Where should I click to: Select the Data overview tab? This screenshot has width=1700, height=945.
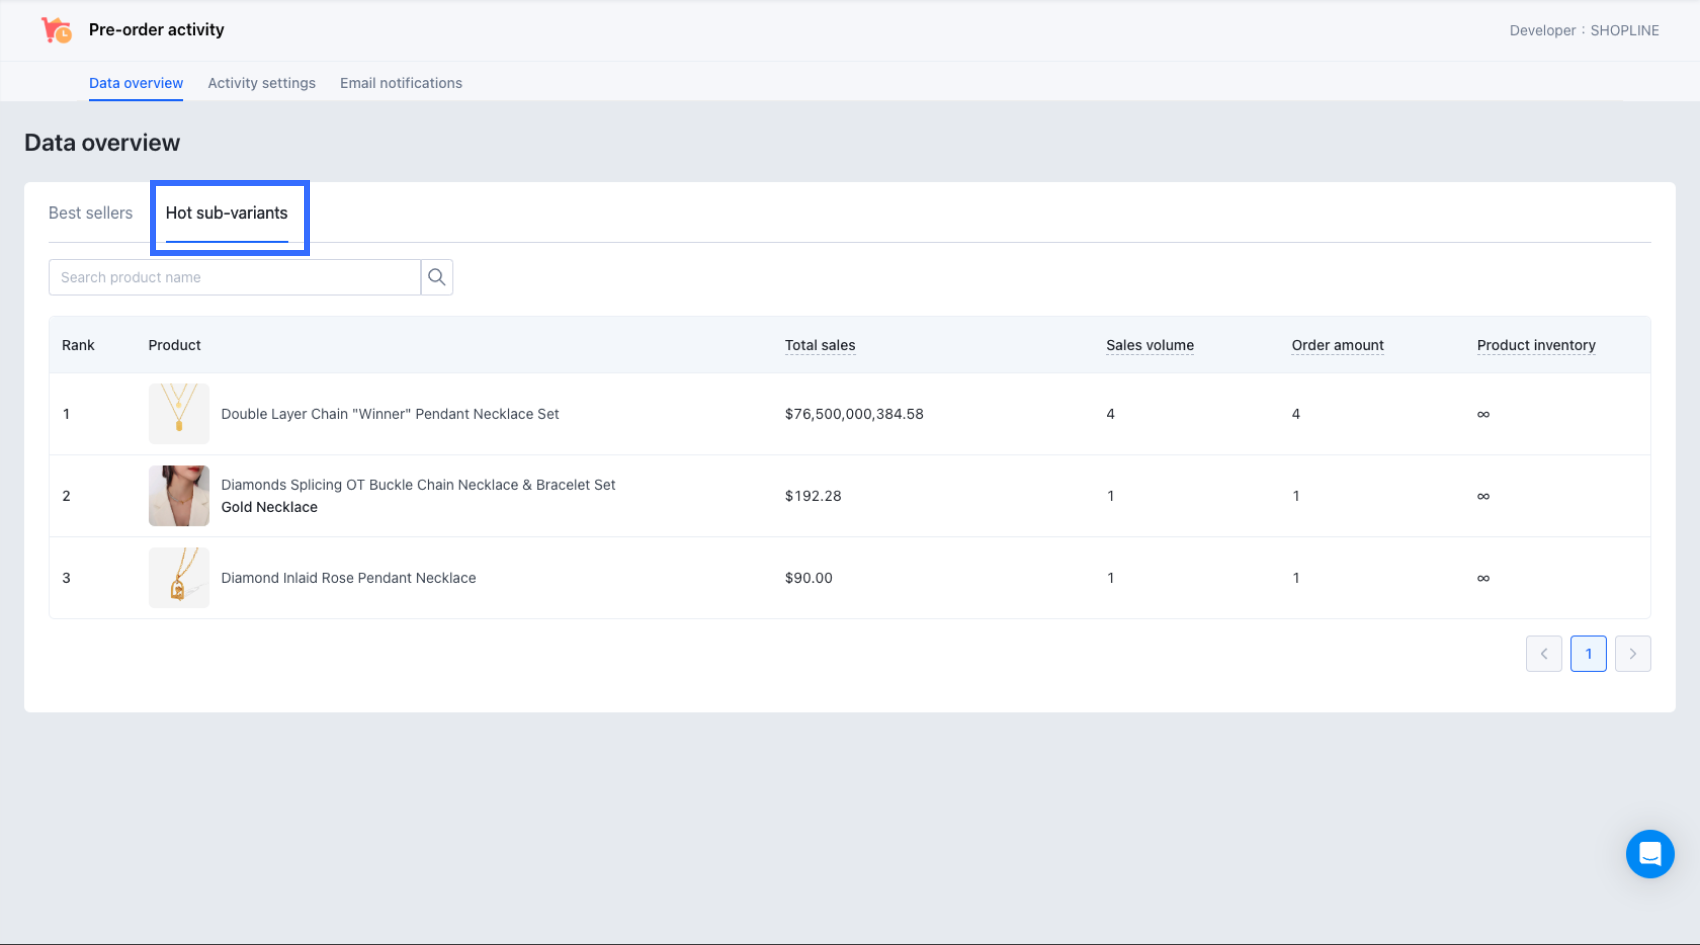point(136,83)
